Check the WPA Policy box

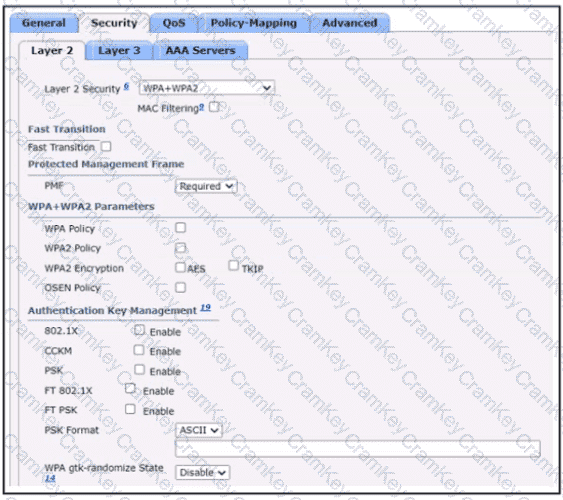click(x=181, y=228)
